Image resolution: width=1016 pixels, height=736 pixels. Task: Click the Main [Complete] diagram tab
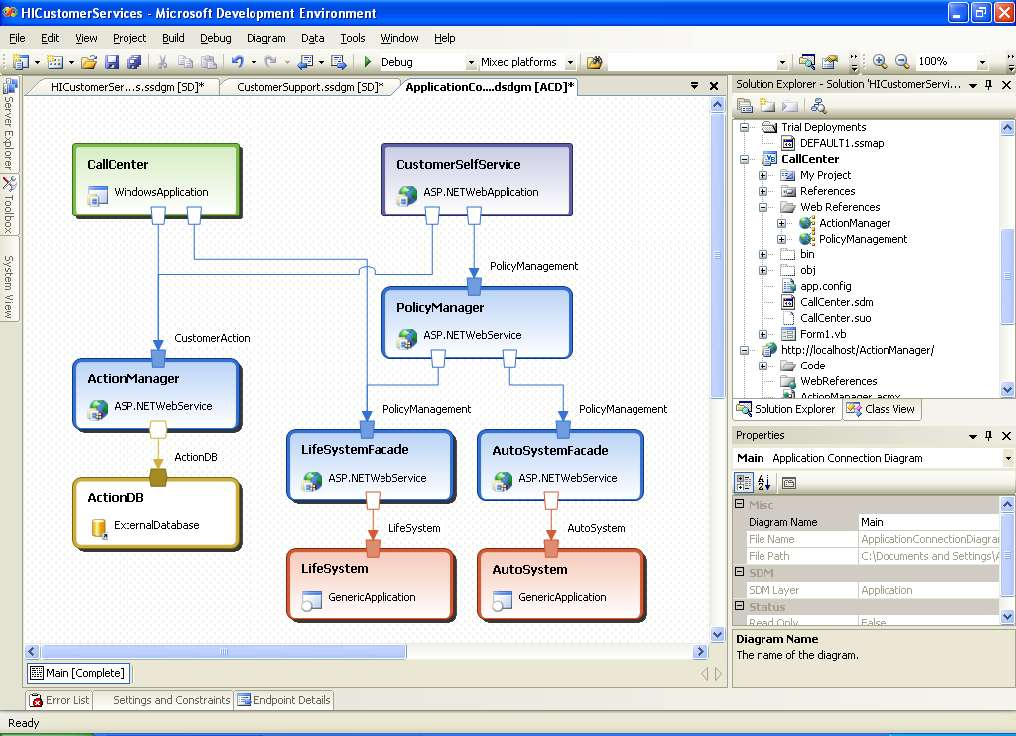(x=78, y=673)
